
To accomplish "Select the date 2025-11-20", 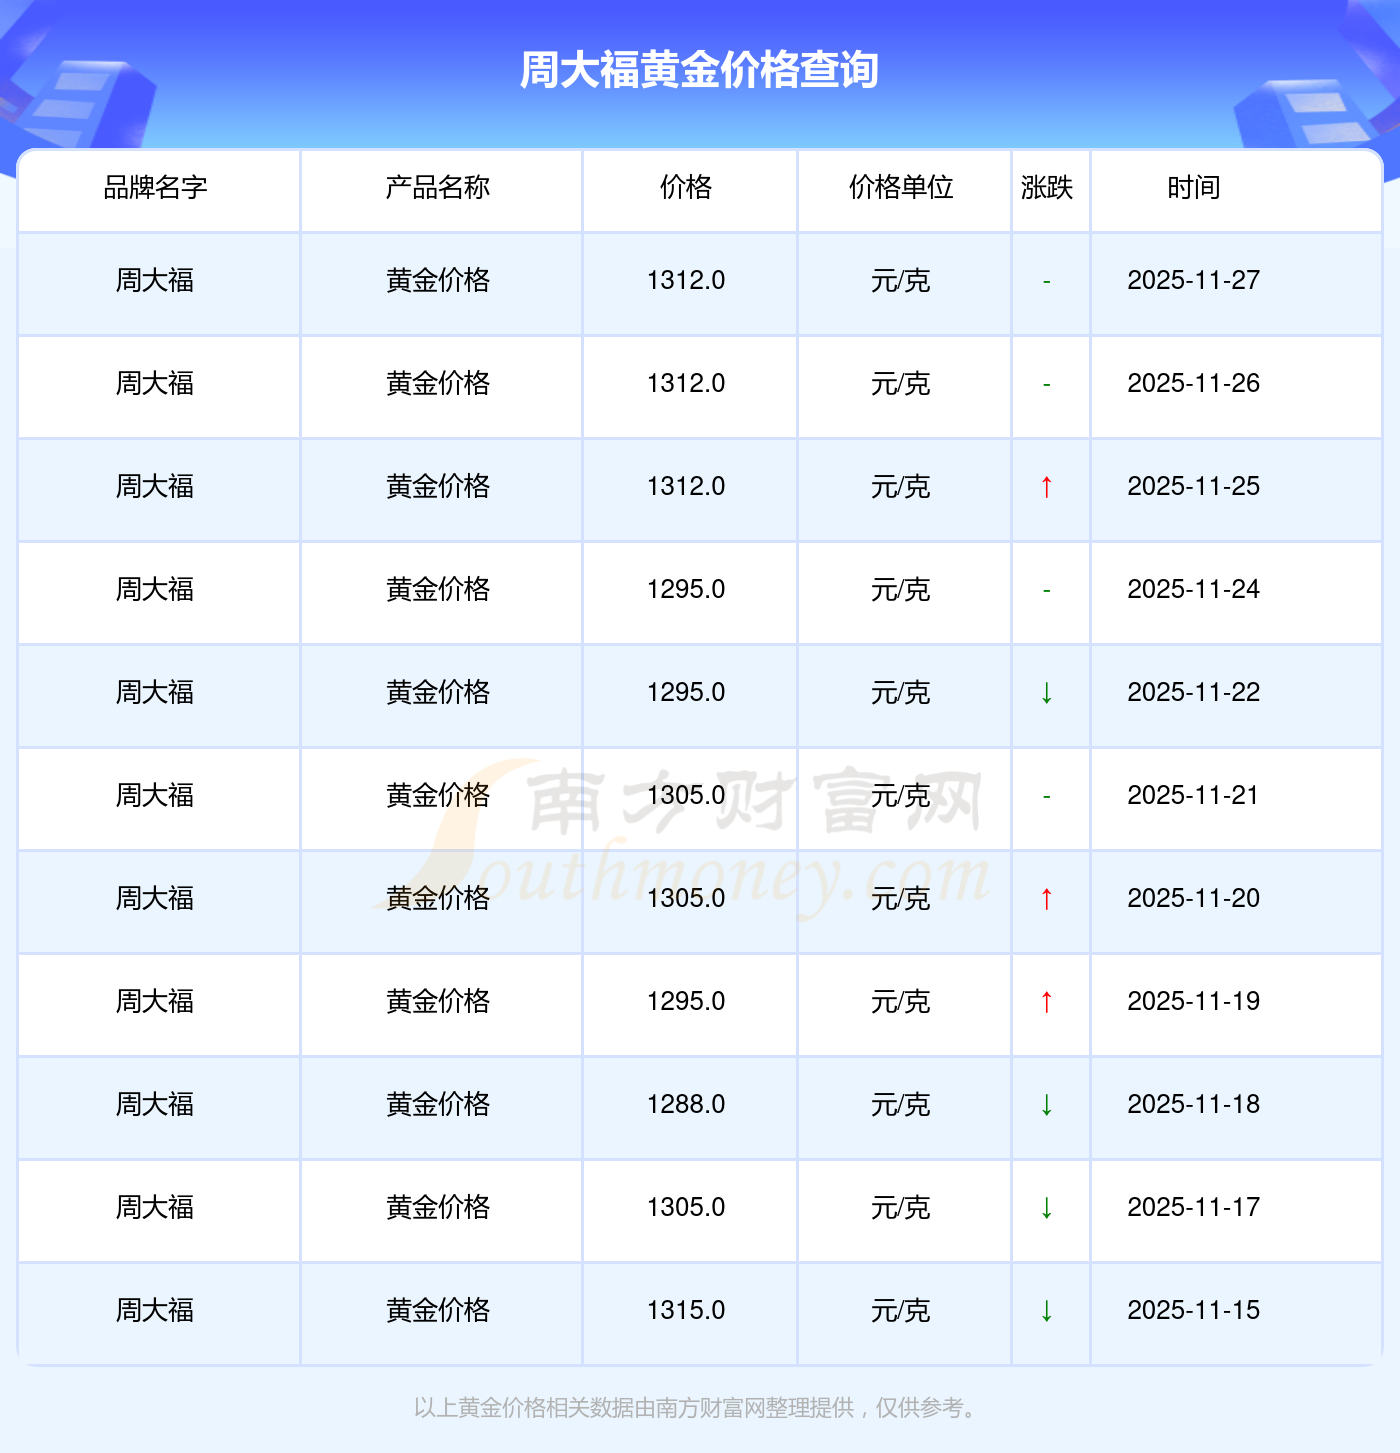I will [x=1194, y=899].
